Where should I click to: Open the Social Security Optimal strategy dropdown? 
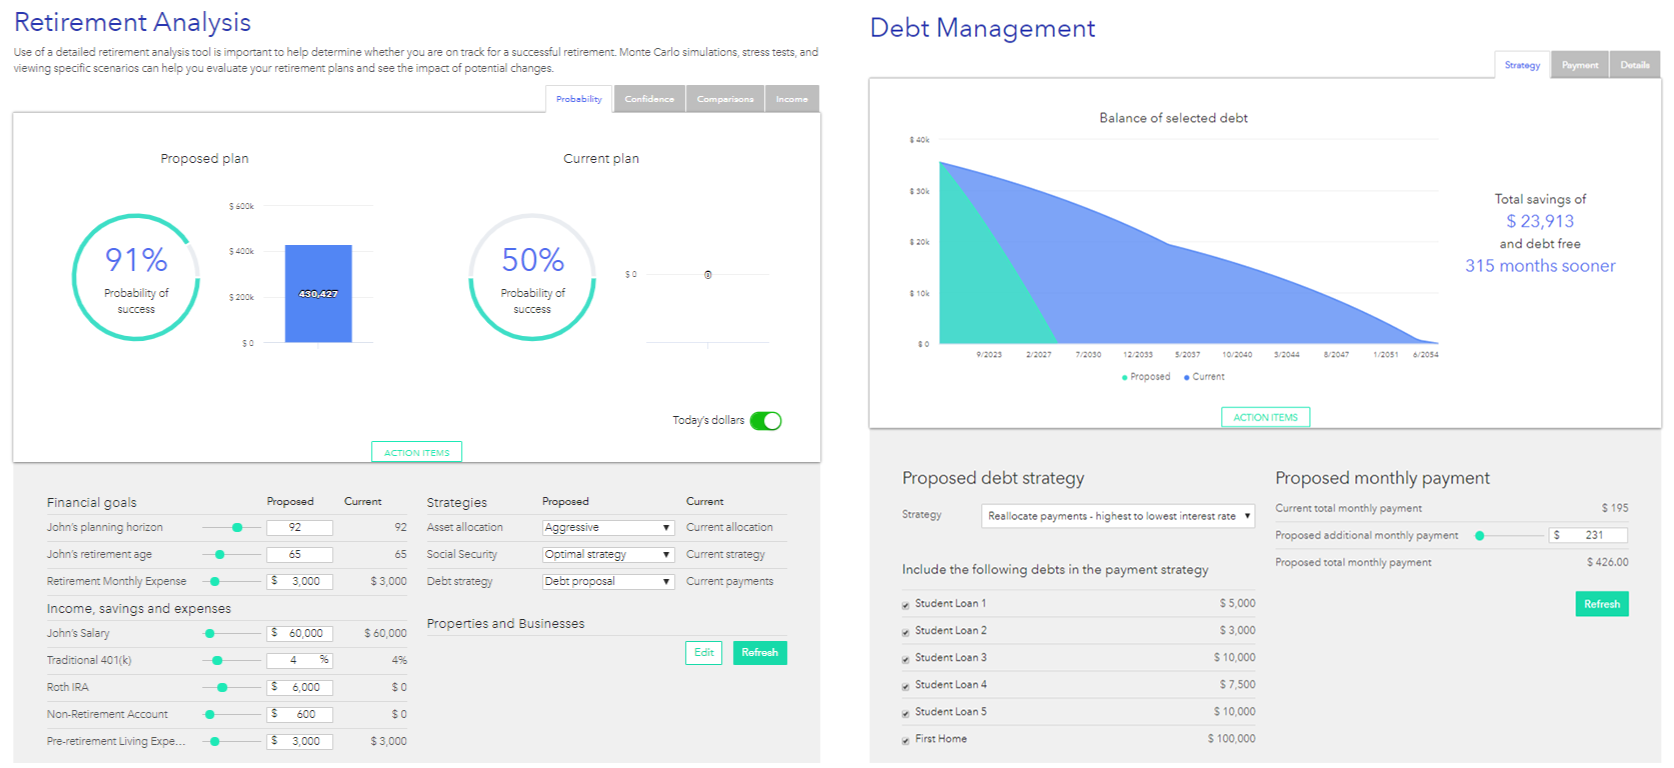pos(608,555)
